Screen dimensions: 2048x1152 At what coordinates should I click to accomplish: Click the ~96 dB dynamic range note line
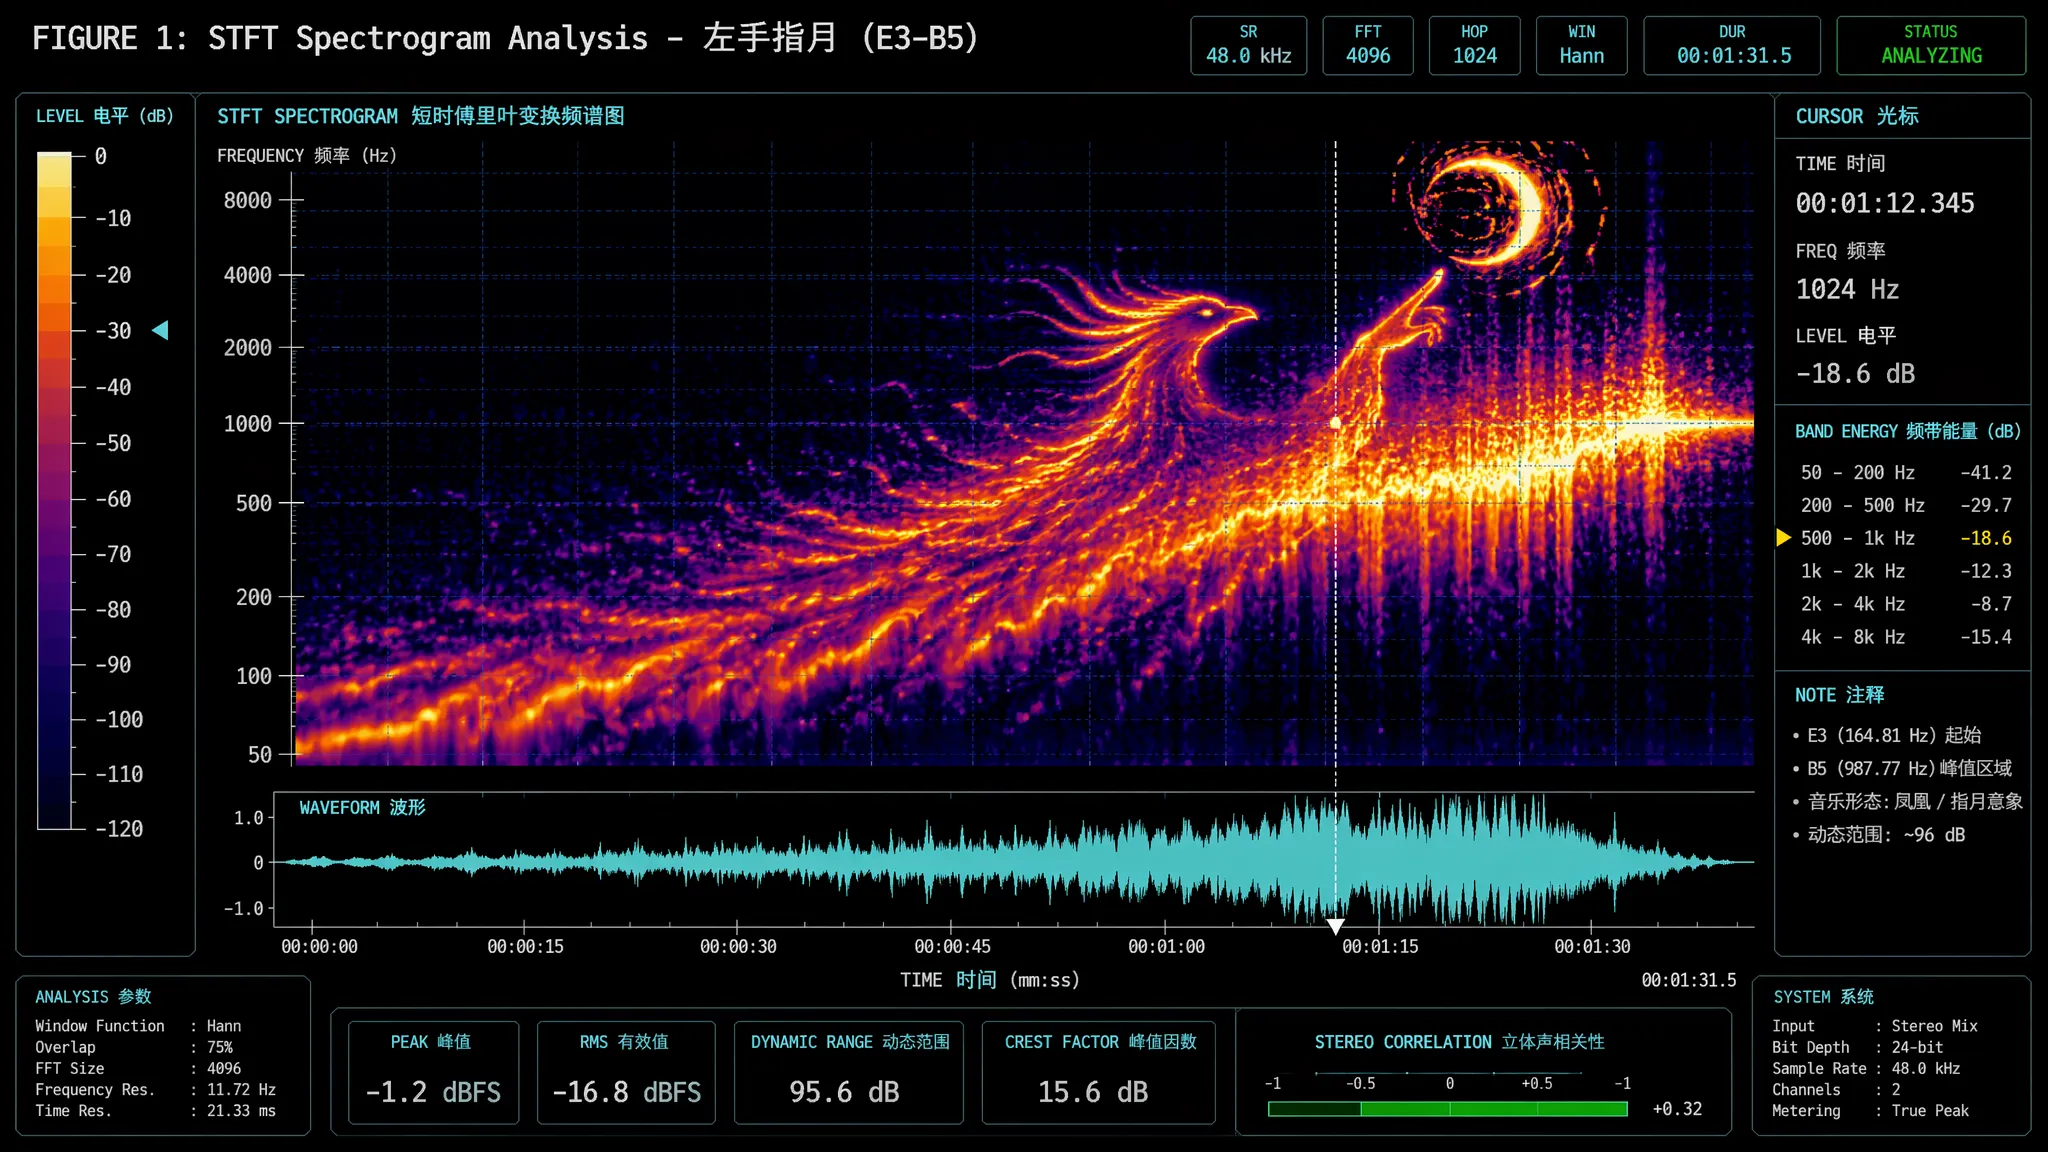click(x=1879, y=834)
